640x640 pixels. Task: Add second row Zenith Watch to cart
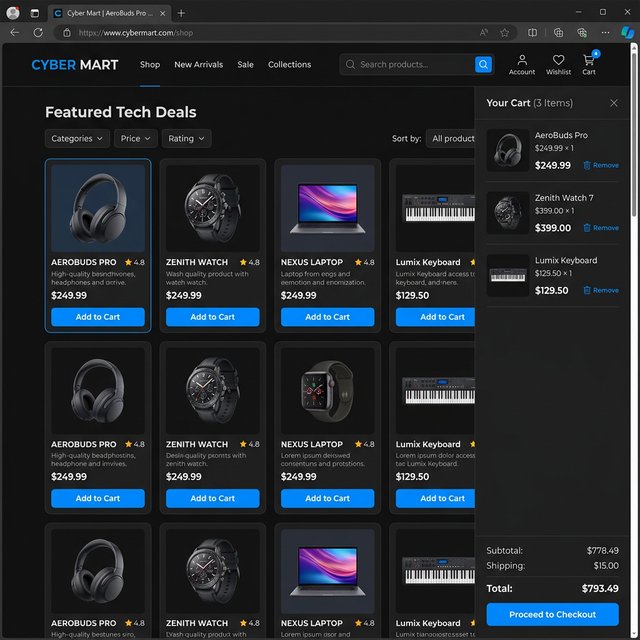[213, 498]
